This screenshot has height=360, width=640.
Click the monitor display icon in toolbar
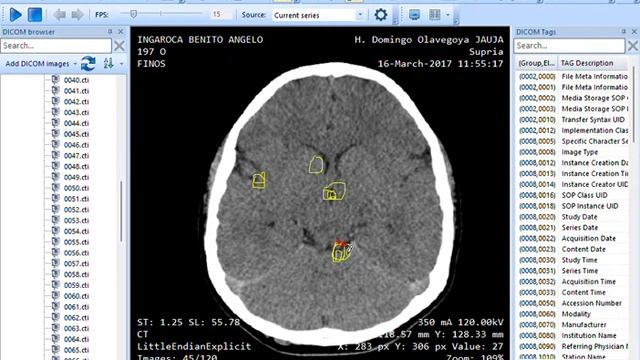[x=414, y=15]
